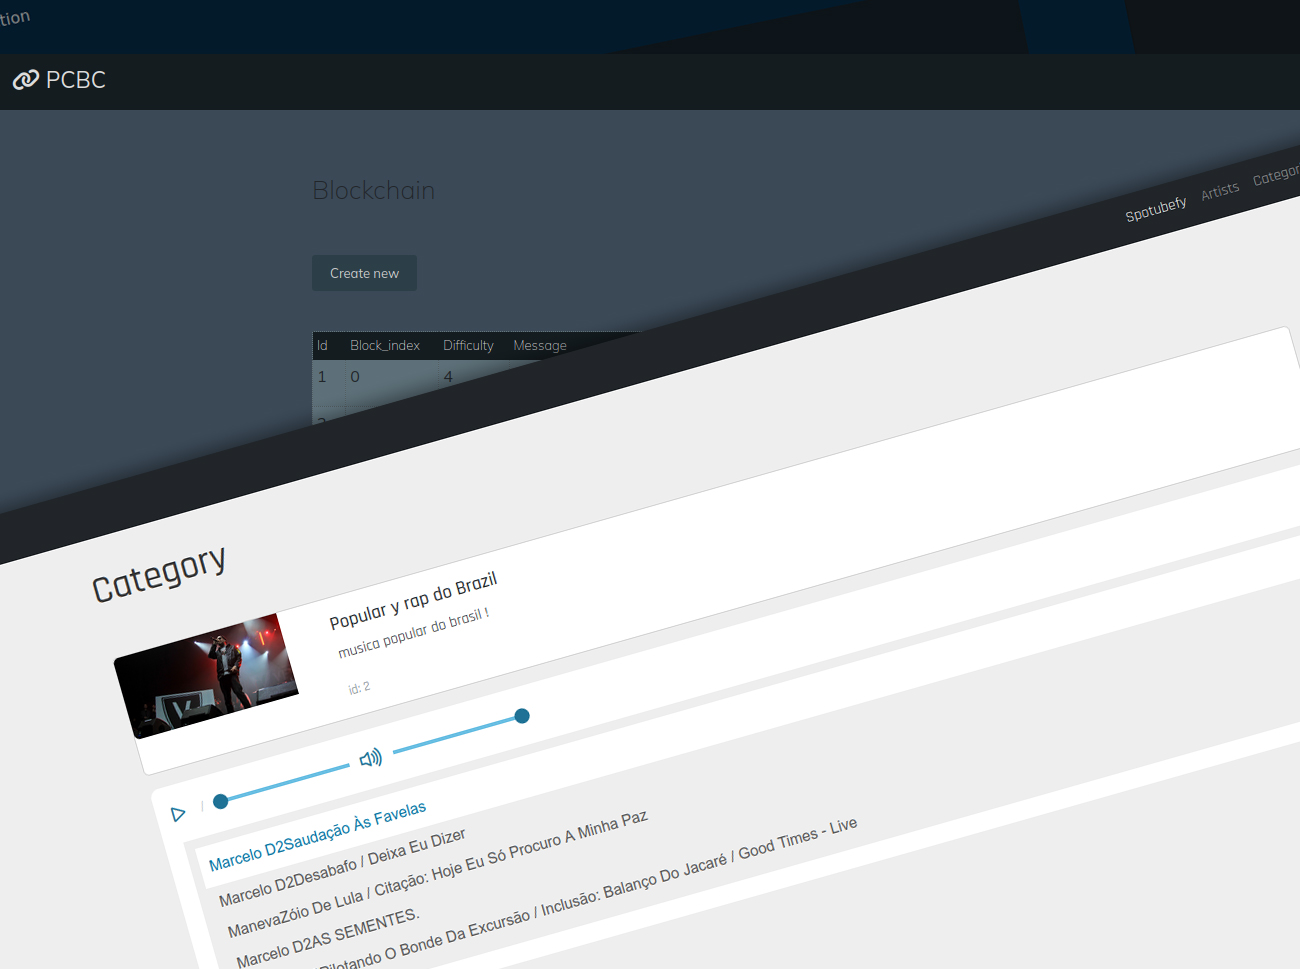This screenshot has height=969, width=1300.
Task: Click the chain link icon beside PCBC
Action: [25, 79]
